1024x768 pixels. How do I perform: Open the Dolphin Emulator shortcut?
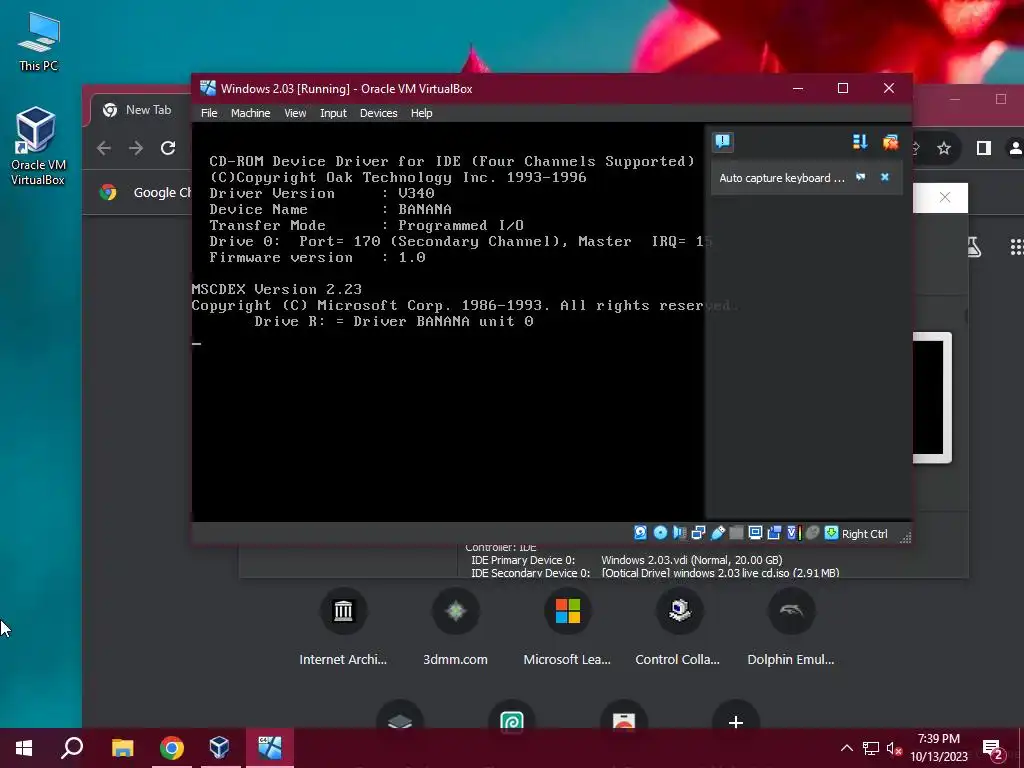(x=791, y=627)
